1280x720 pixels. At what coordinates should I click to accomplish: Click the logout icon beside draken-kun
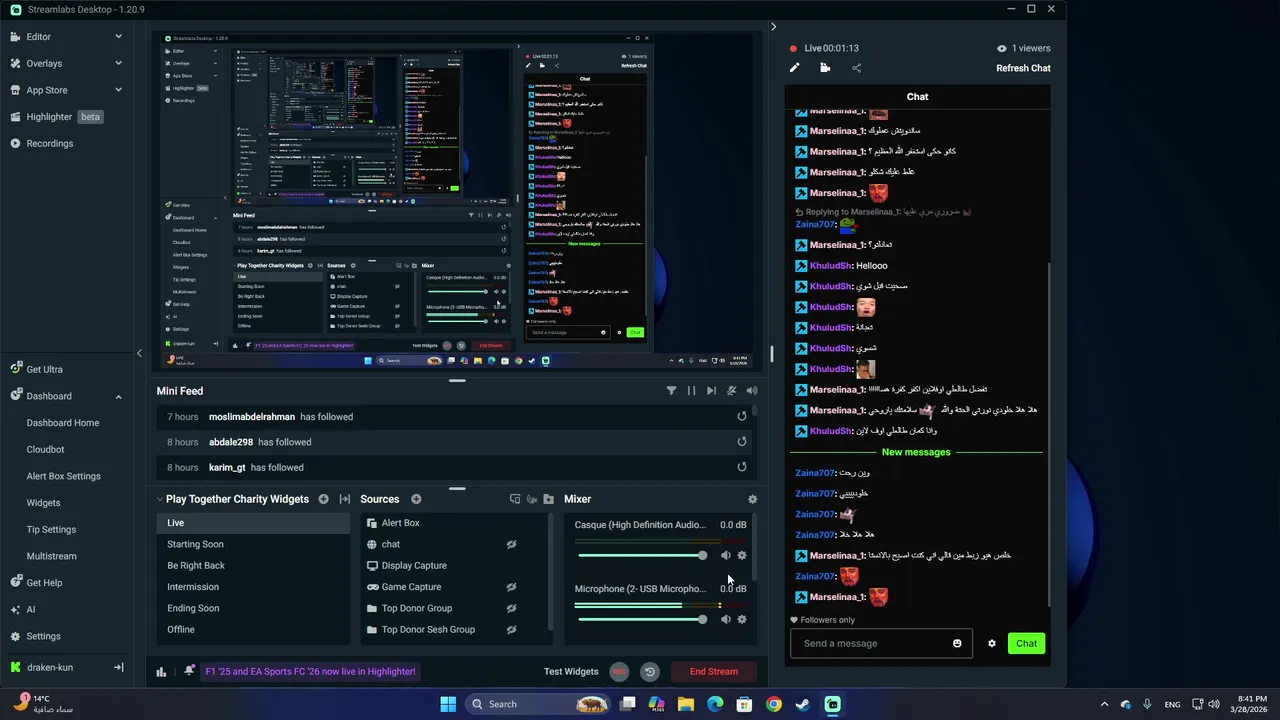(x=118, y=667)
